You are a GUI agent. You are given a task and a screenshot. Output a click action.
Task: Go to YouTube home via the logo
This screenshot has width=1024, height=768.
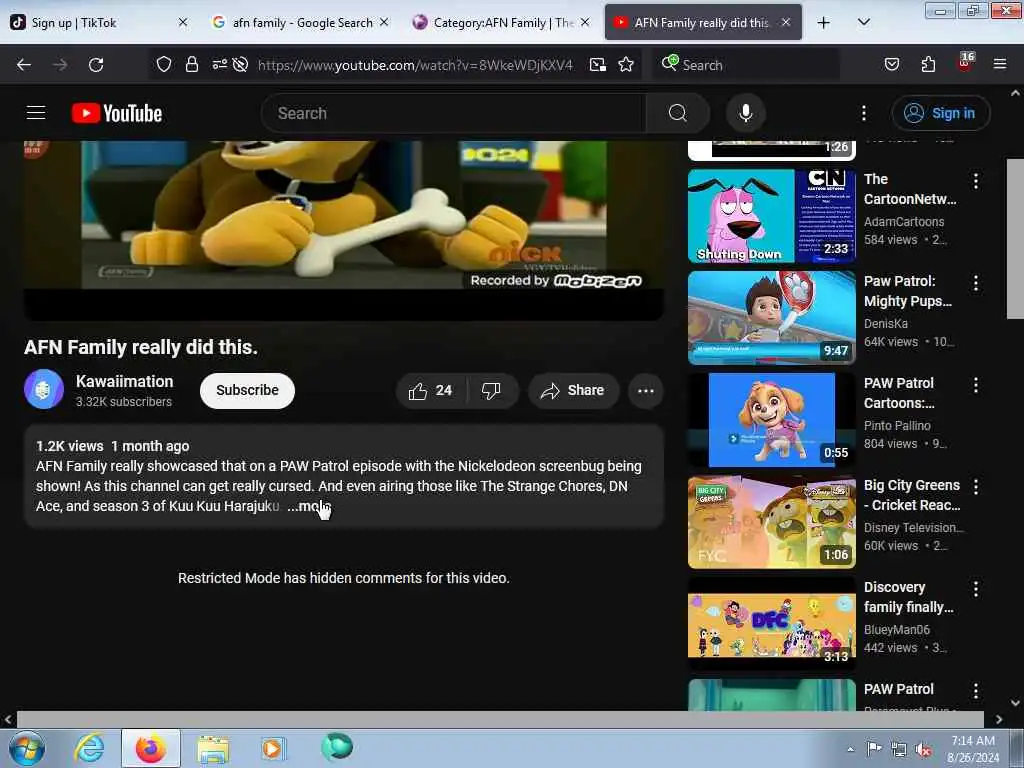coord(117,113)
